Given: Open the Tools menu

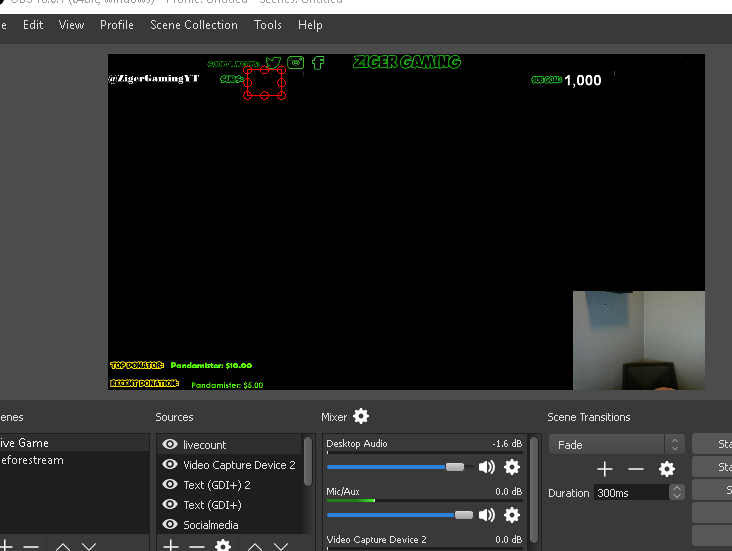Looking at the screenshot, I should (x=267, y=25).
